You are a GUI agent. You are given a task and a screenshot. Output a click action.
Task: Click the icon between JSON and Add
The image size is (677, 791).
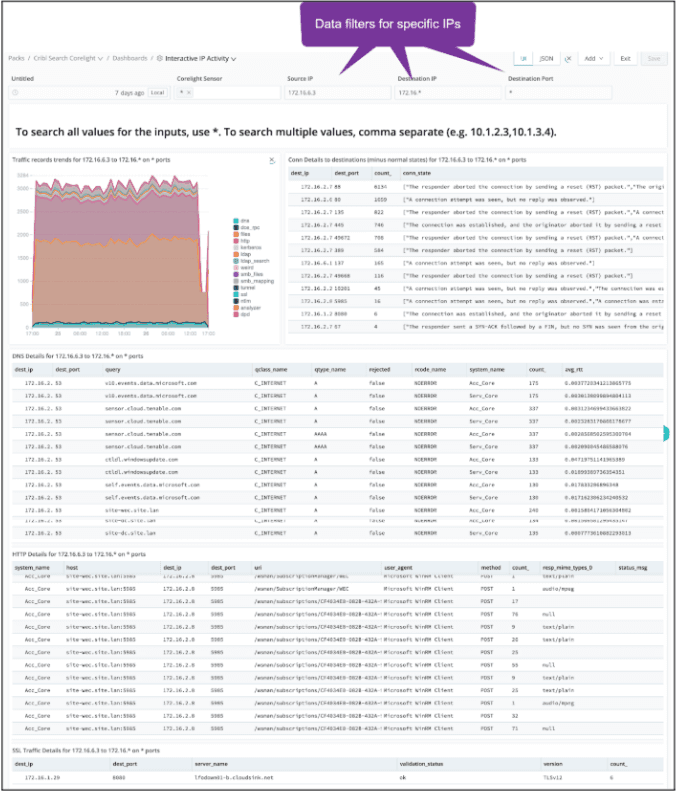tap(568, 59)
